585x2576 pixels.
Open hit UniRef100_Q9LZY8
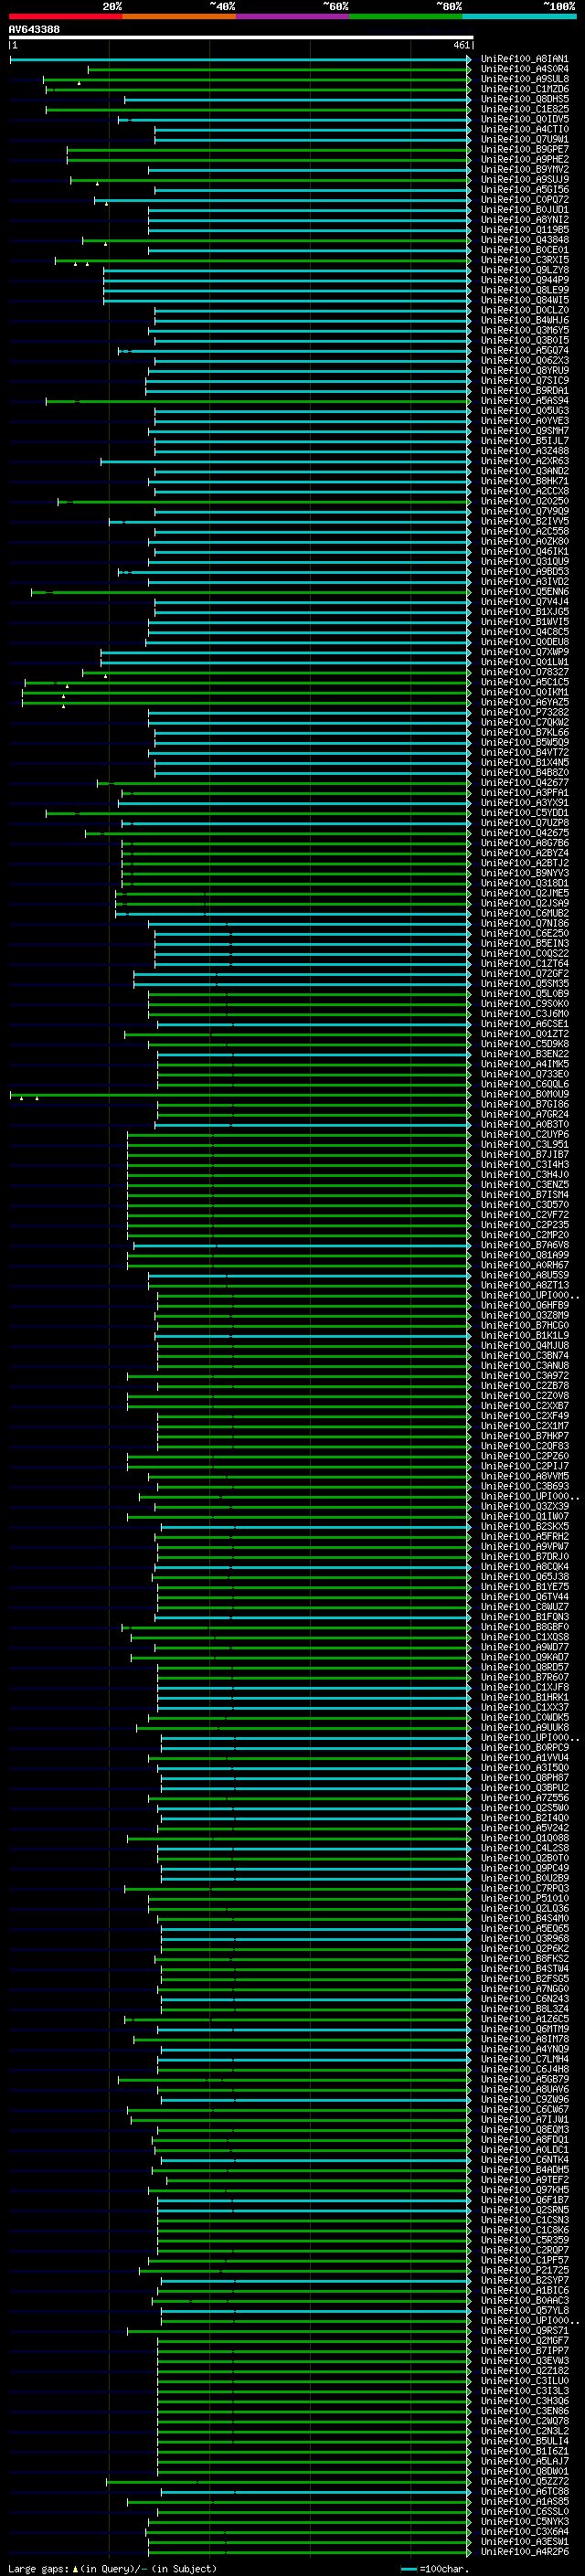524,270
